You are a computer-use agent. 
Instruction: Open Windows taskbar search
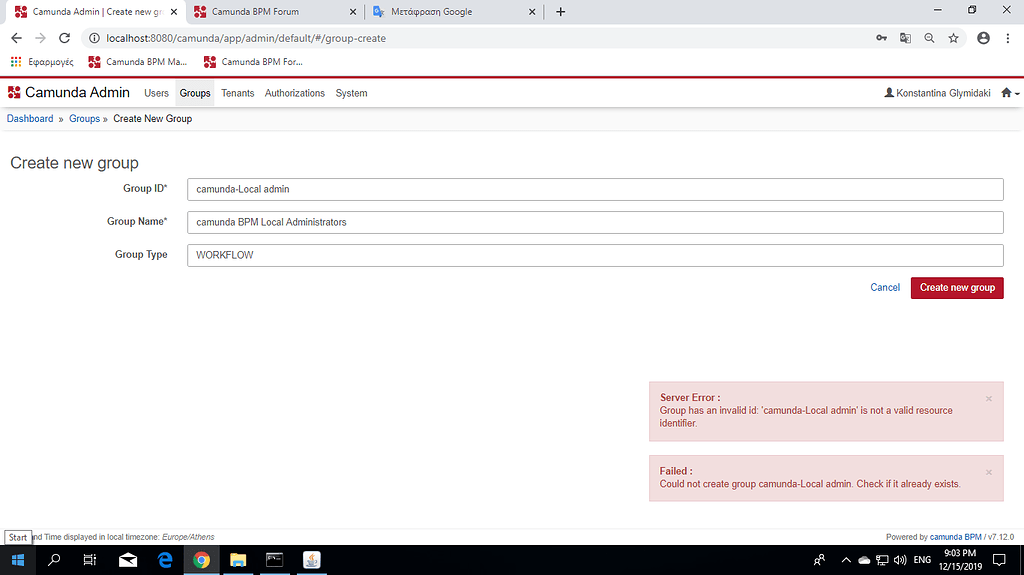point(54,560)
